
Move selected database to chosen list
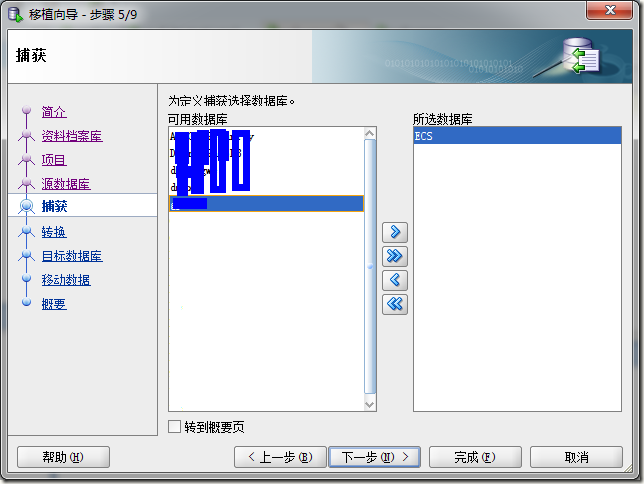coord(395,232)
